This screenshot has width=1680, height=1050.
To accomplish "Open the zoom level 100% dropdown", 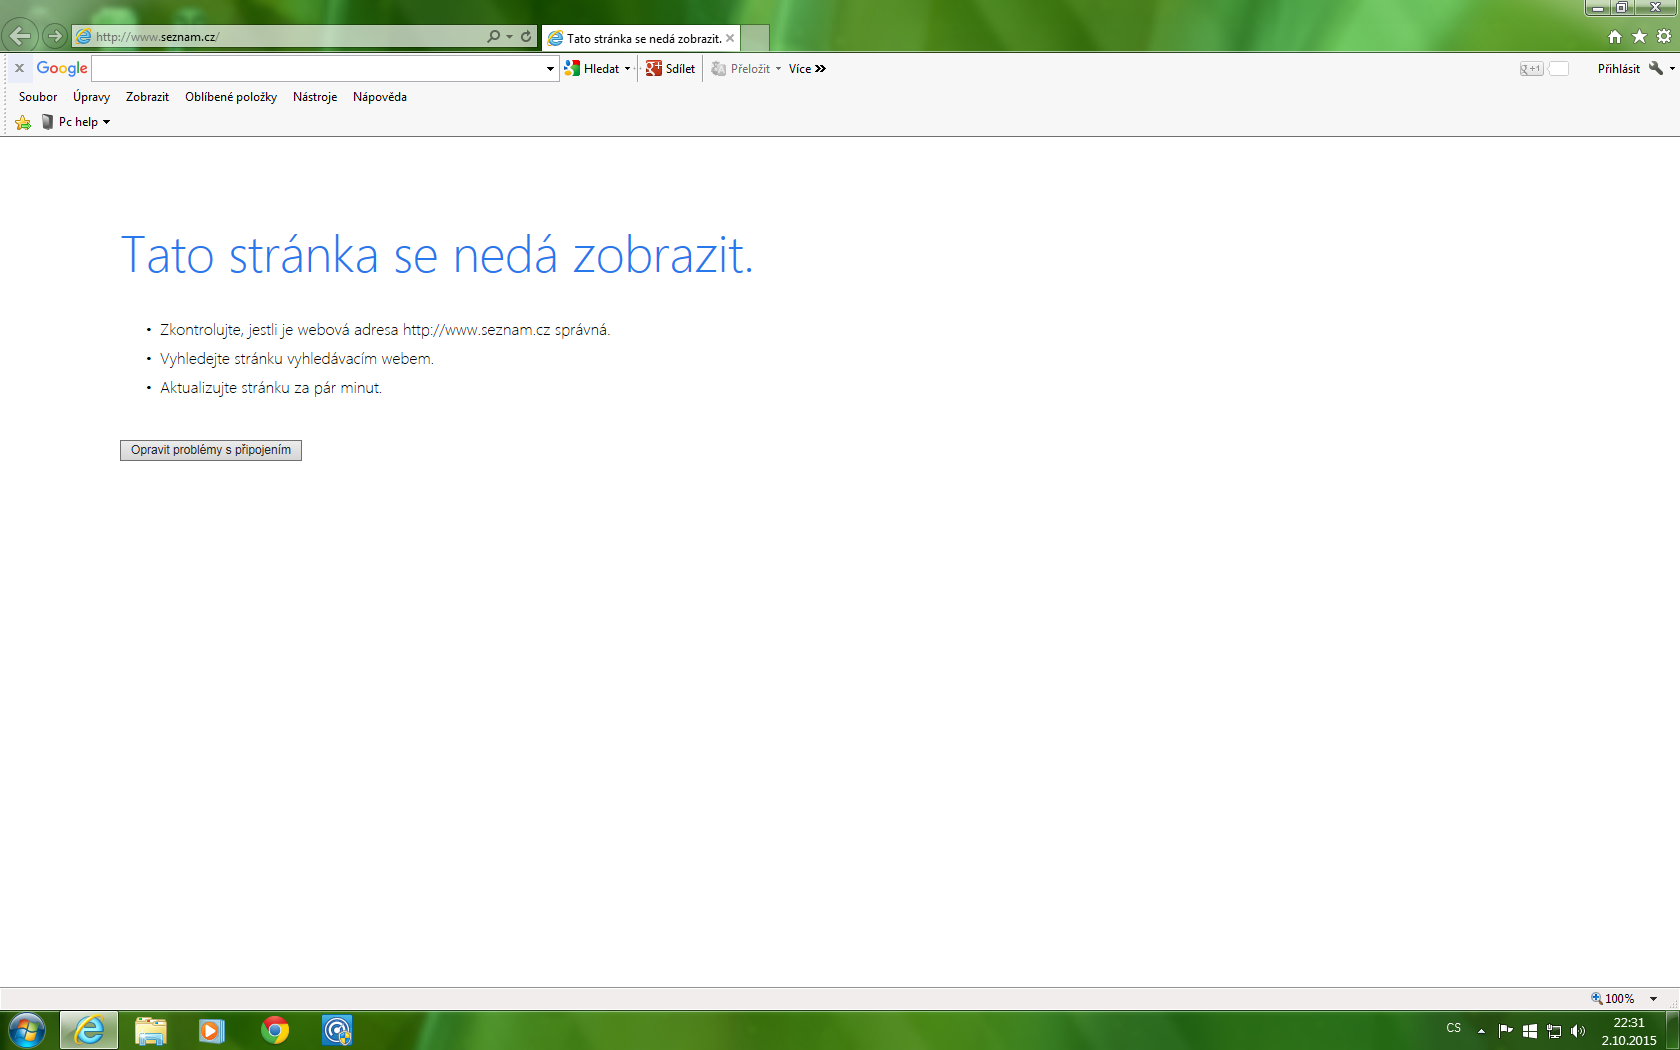I will click(x=1653, y=999).
